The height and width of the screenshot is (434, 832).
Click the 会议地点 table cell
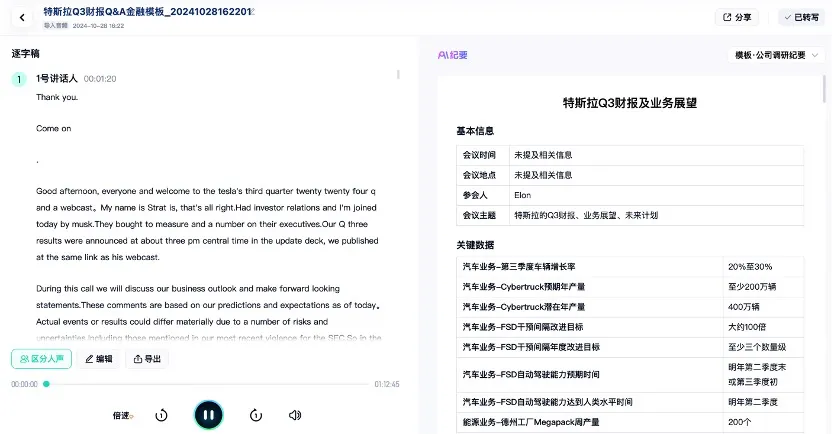coord(482,175)
